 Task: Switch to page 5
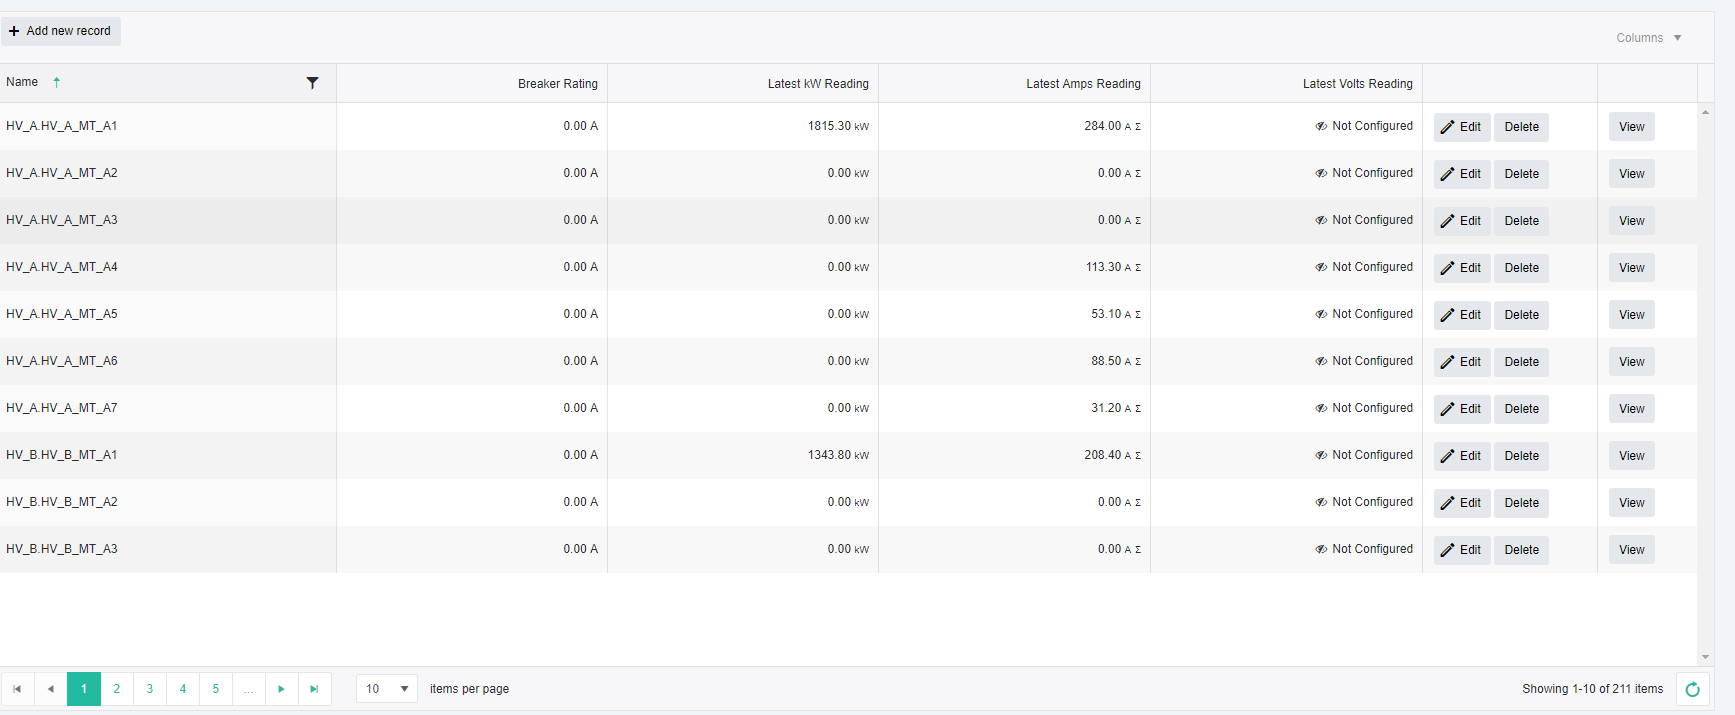click(215, 689)
